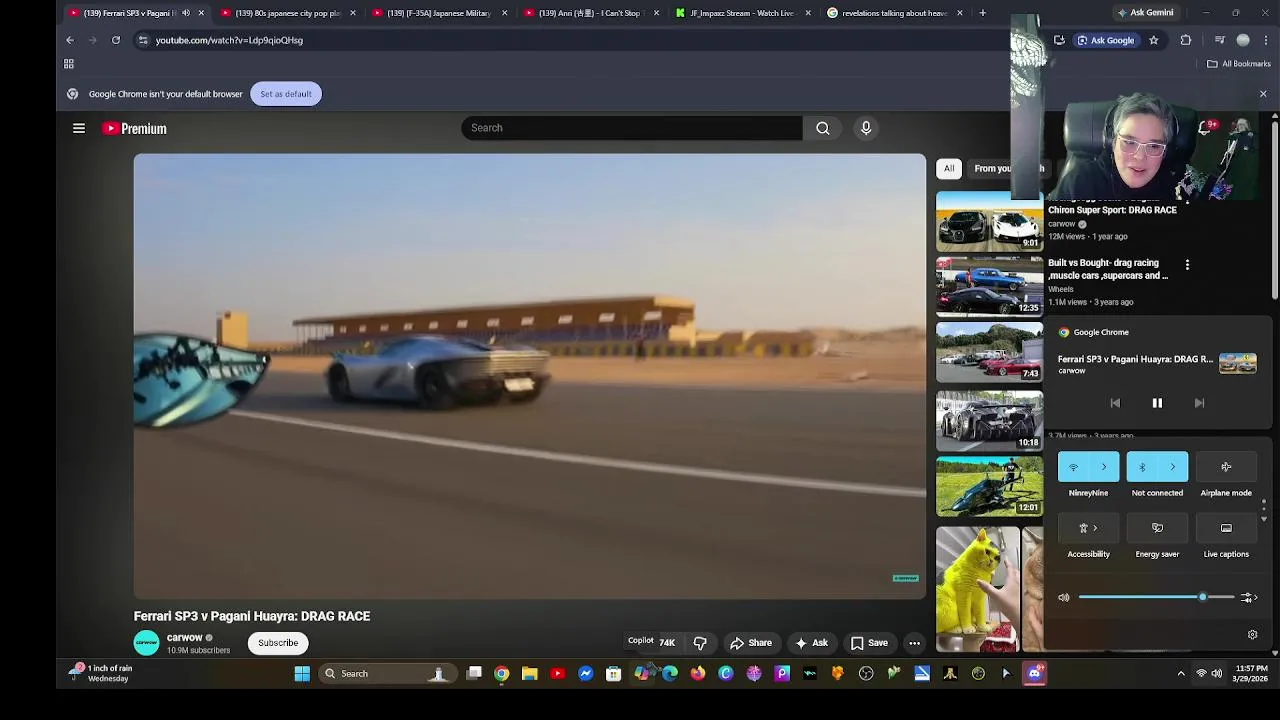This screenshot has height=720, width=1280.
Task: Open the Accessibility quick settings
Action: [x=1088, y=528]
